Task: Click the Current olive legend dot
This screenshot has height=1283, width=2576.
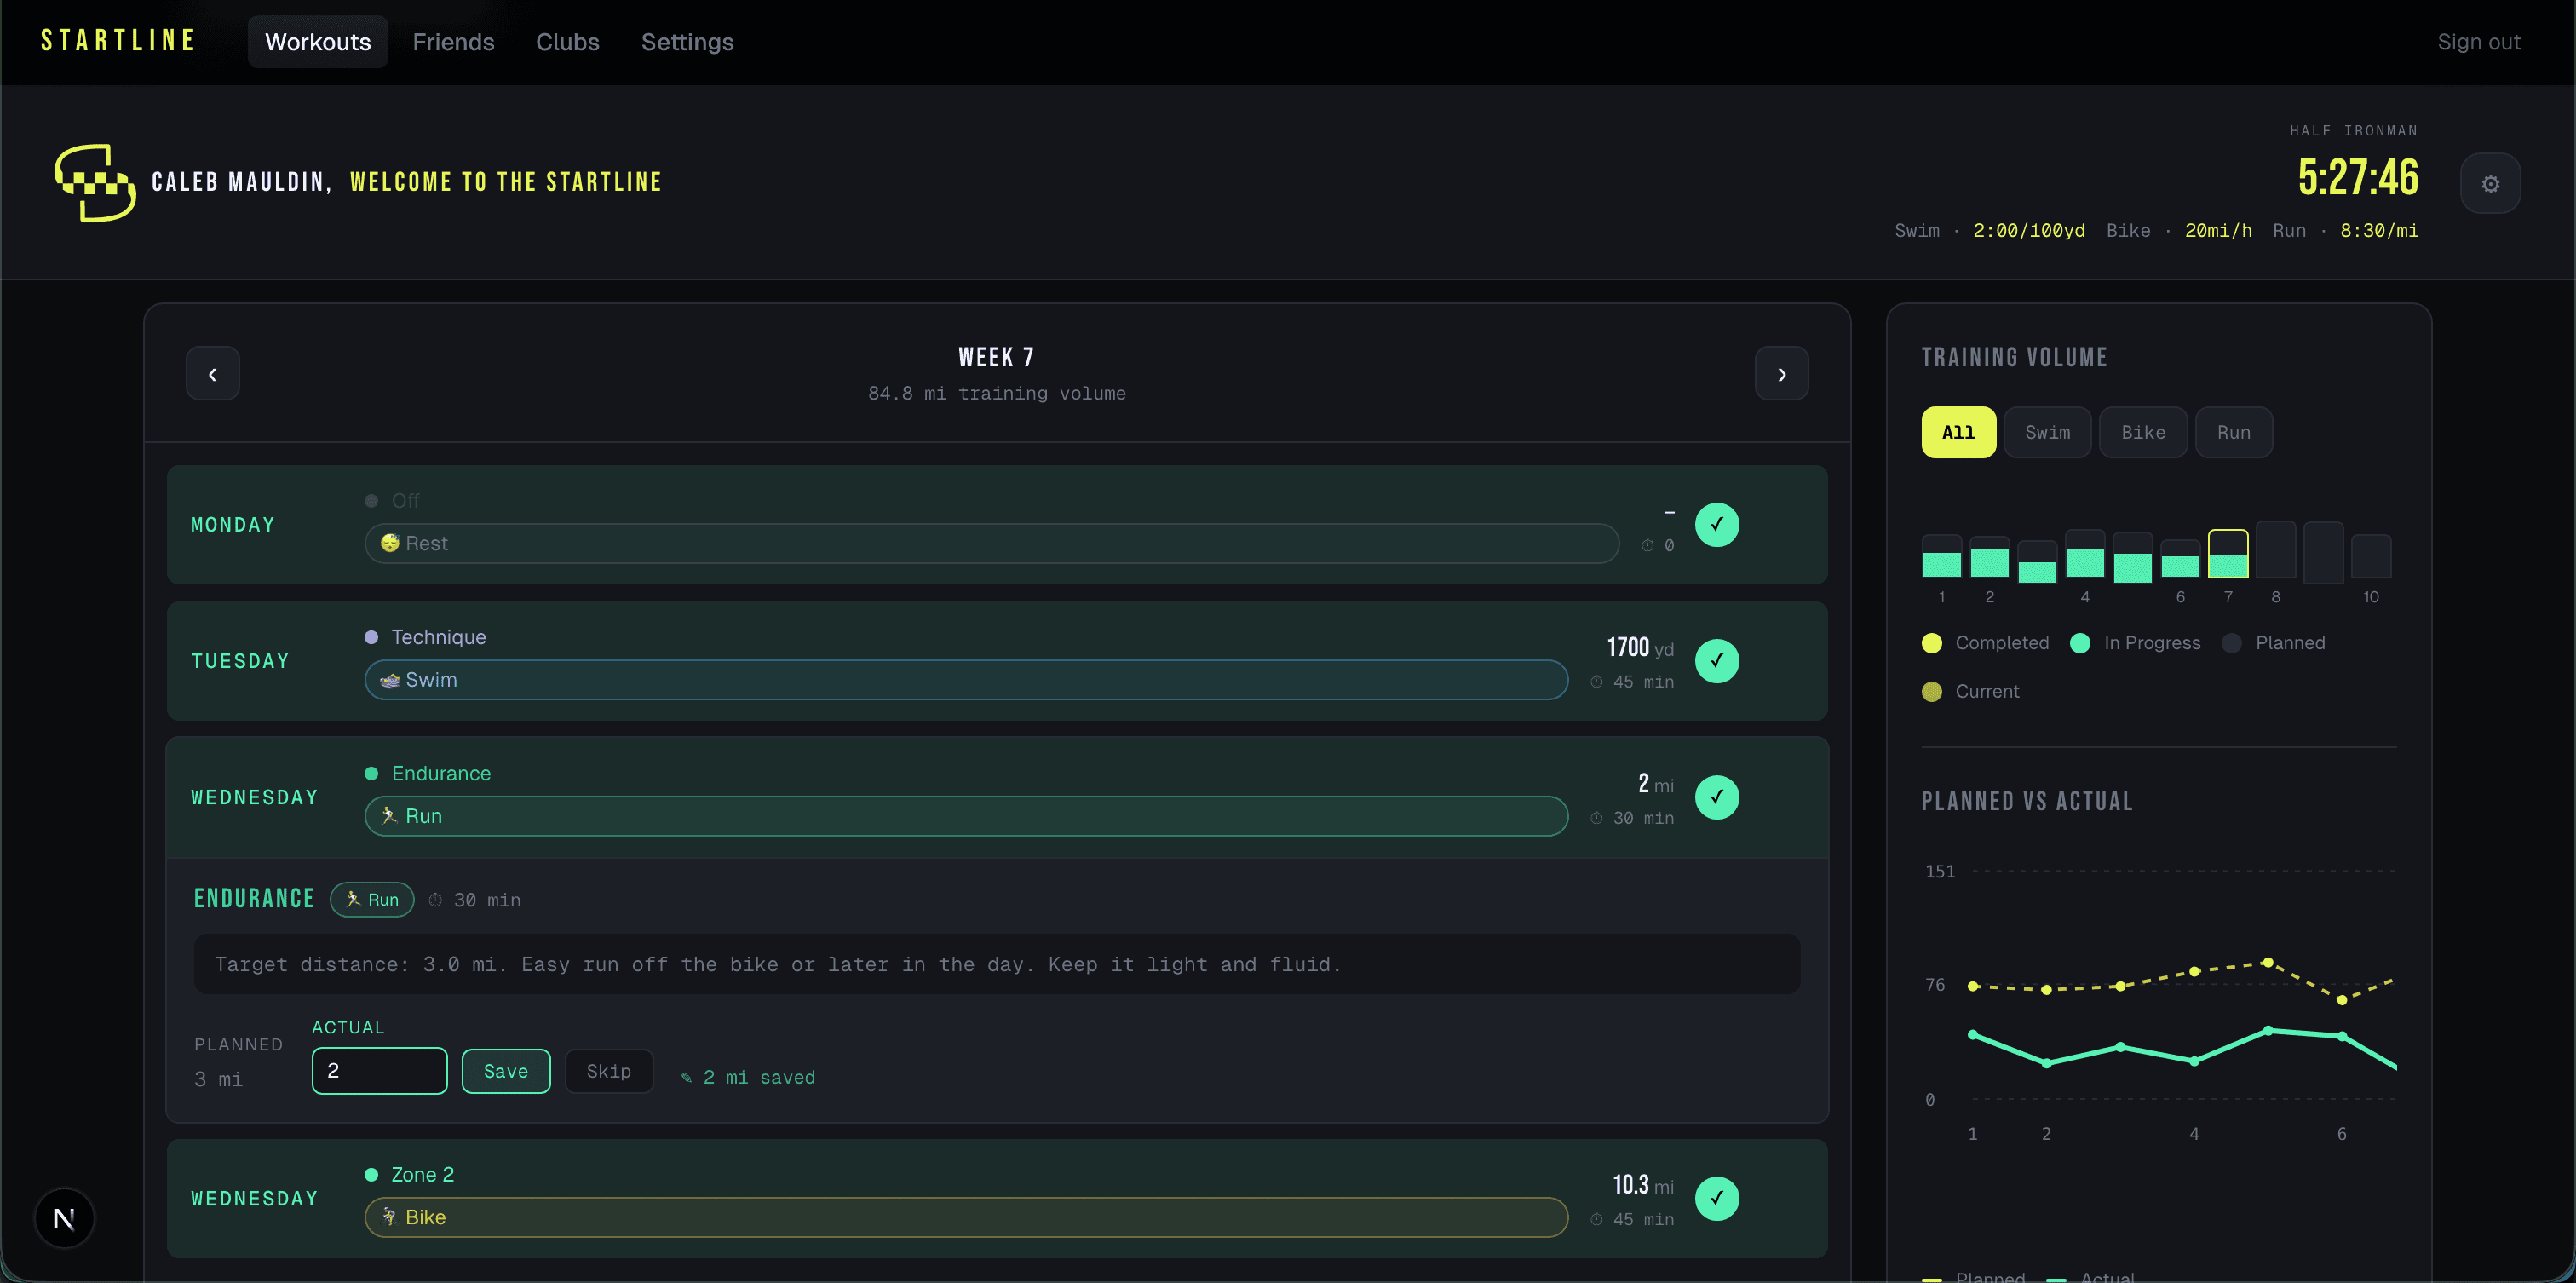Action: pyautogui.click(x=1932, y=692)
